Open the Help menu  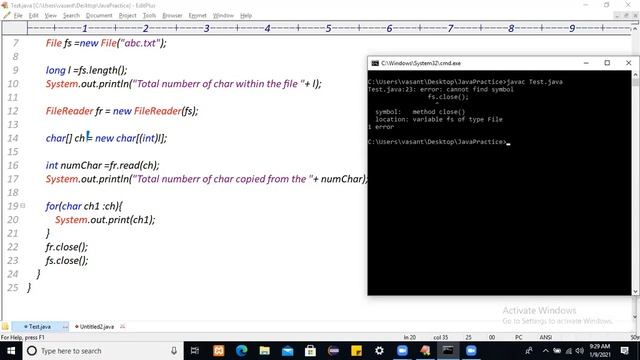246,16
